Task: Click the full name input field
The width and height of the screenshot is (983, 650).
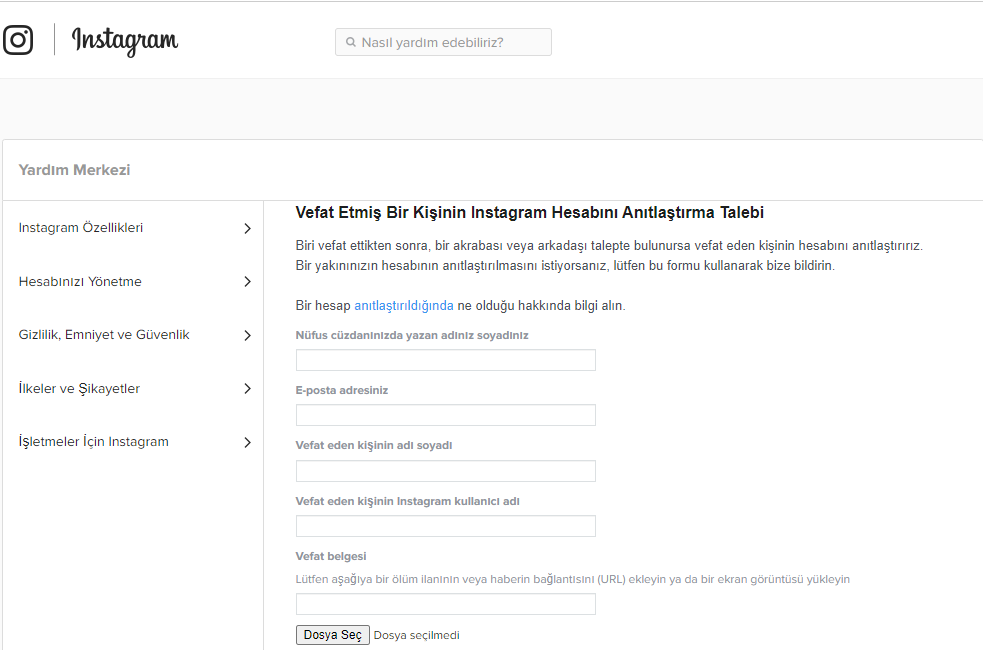Action: [x=445, y=360]
